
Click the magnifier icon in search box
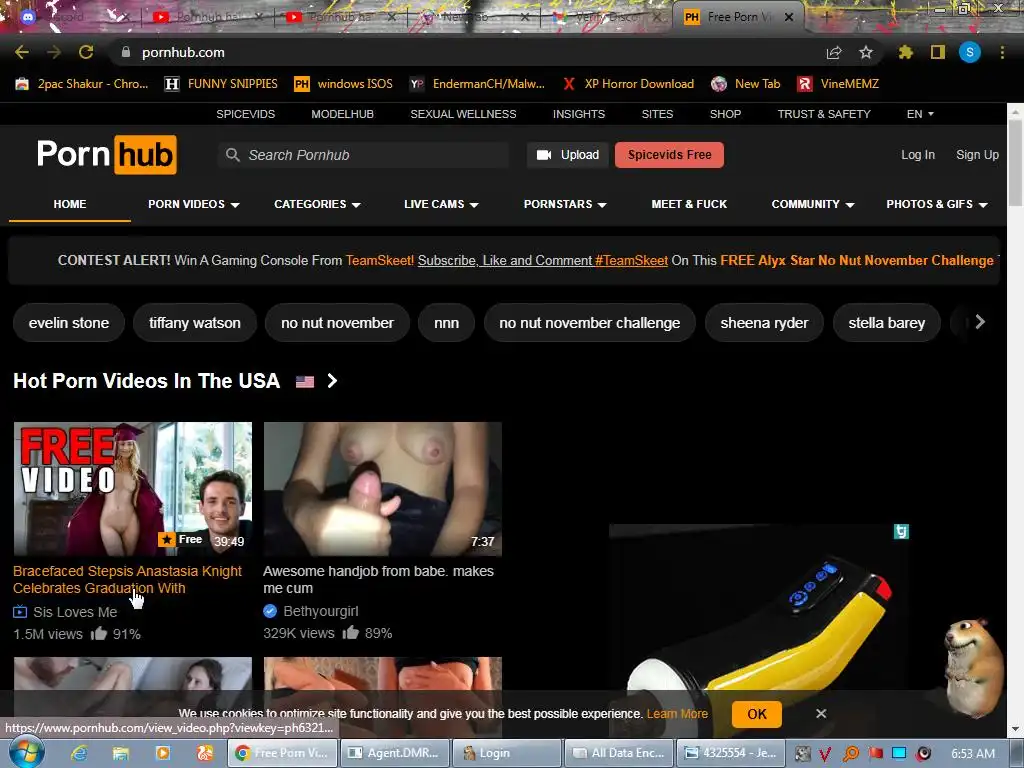[x=232, y=155]
